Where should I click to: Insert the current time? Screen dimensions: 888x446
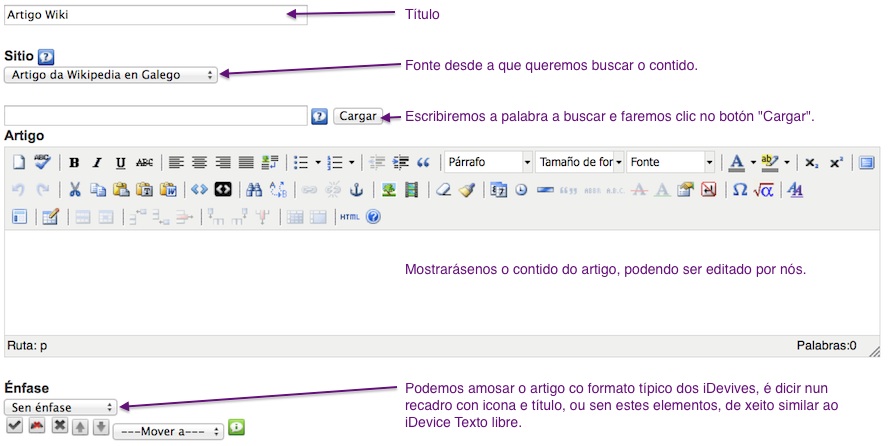click(522, 190)
